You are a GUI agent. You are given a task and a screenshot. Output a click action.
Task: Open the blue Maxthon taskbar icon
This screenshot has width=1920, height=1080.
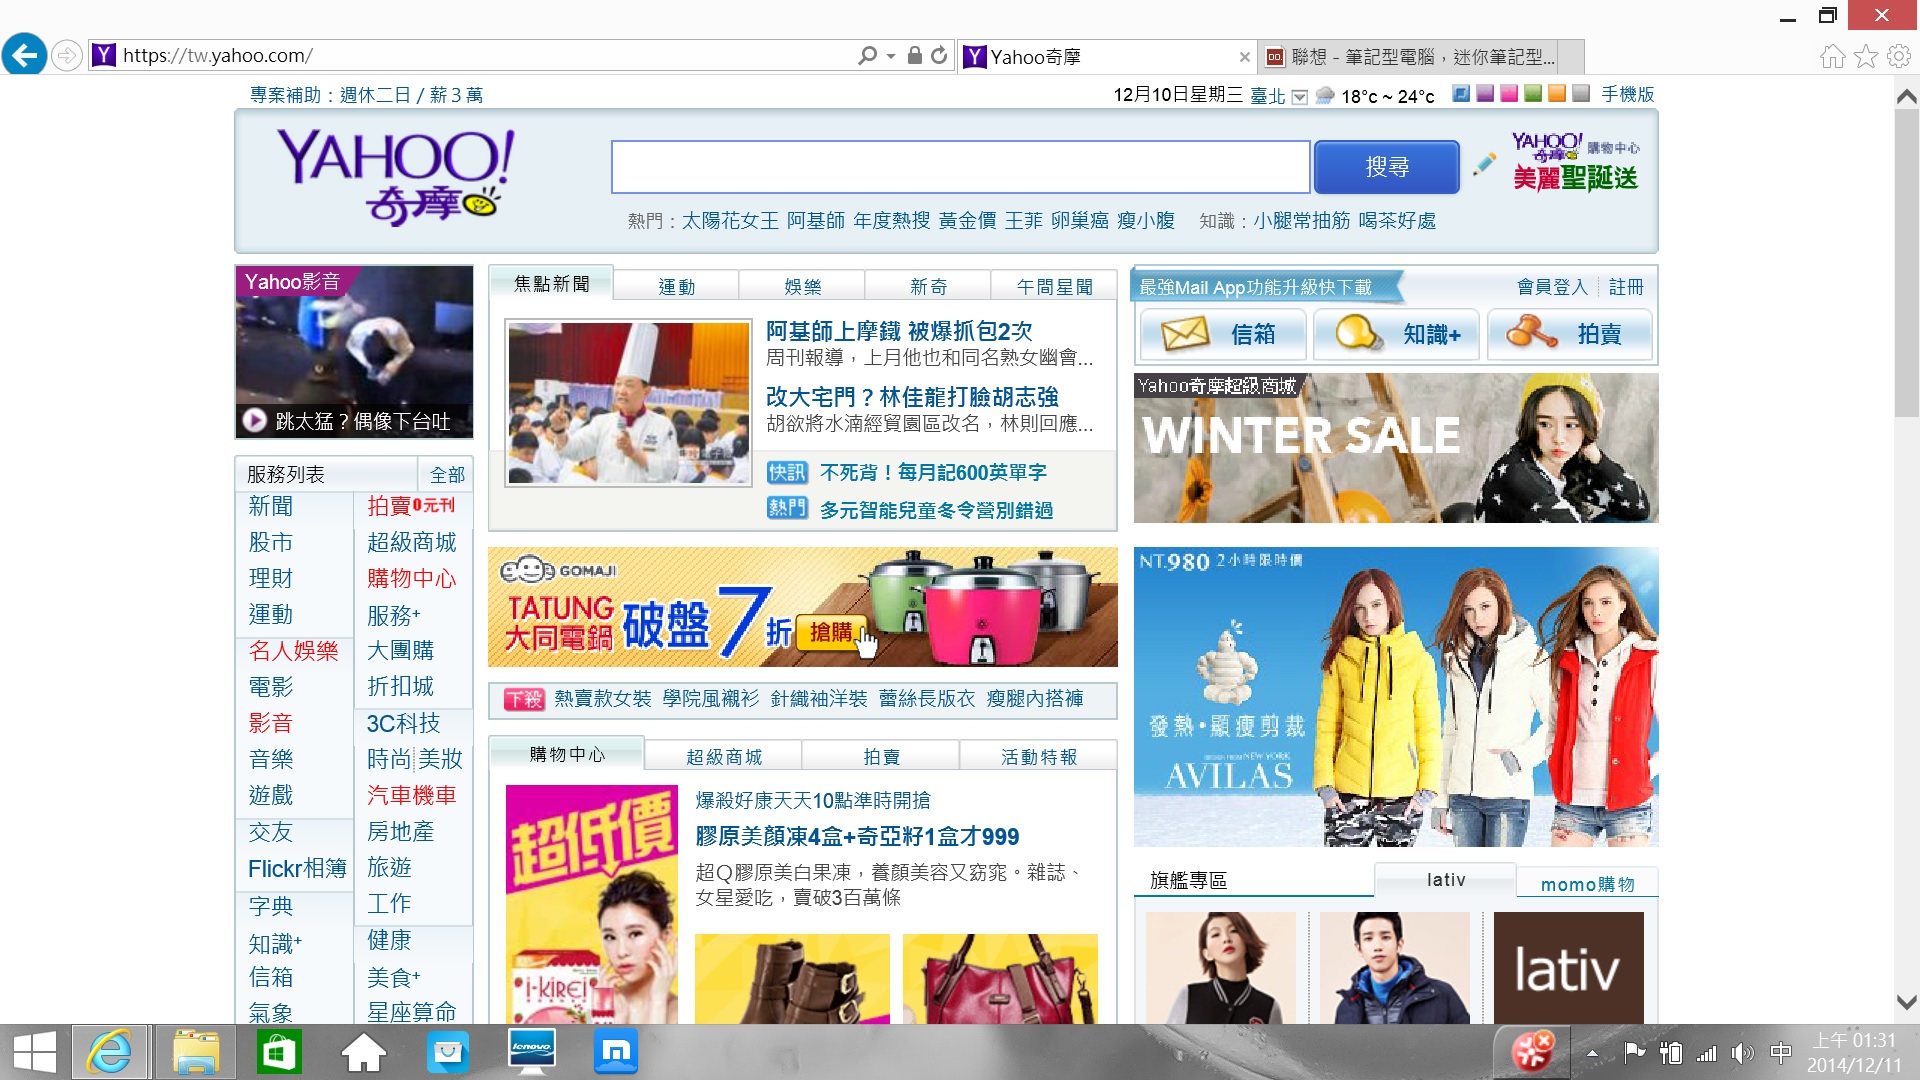click(616, 1052)
